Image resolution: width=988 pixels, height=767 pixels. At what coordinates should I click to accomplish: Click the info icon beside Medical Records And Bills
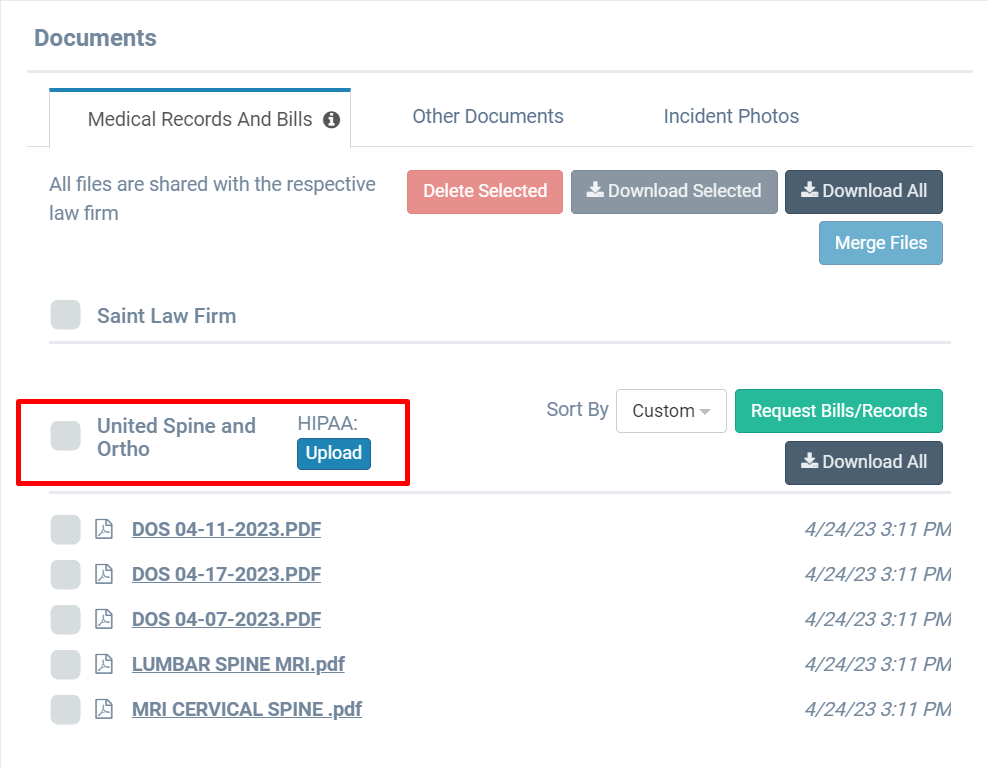point(331,120)
